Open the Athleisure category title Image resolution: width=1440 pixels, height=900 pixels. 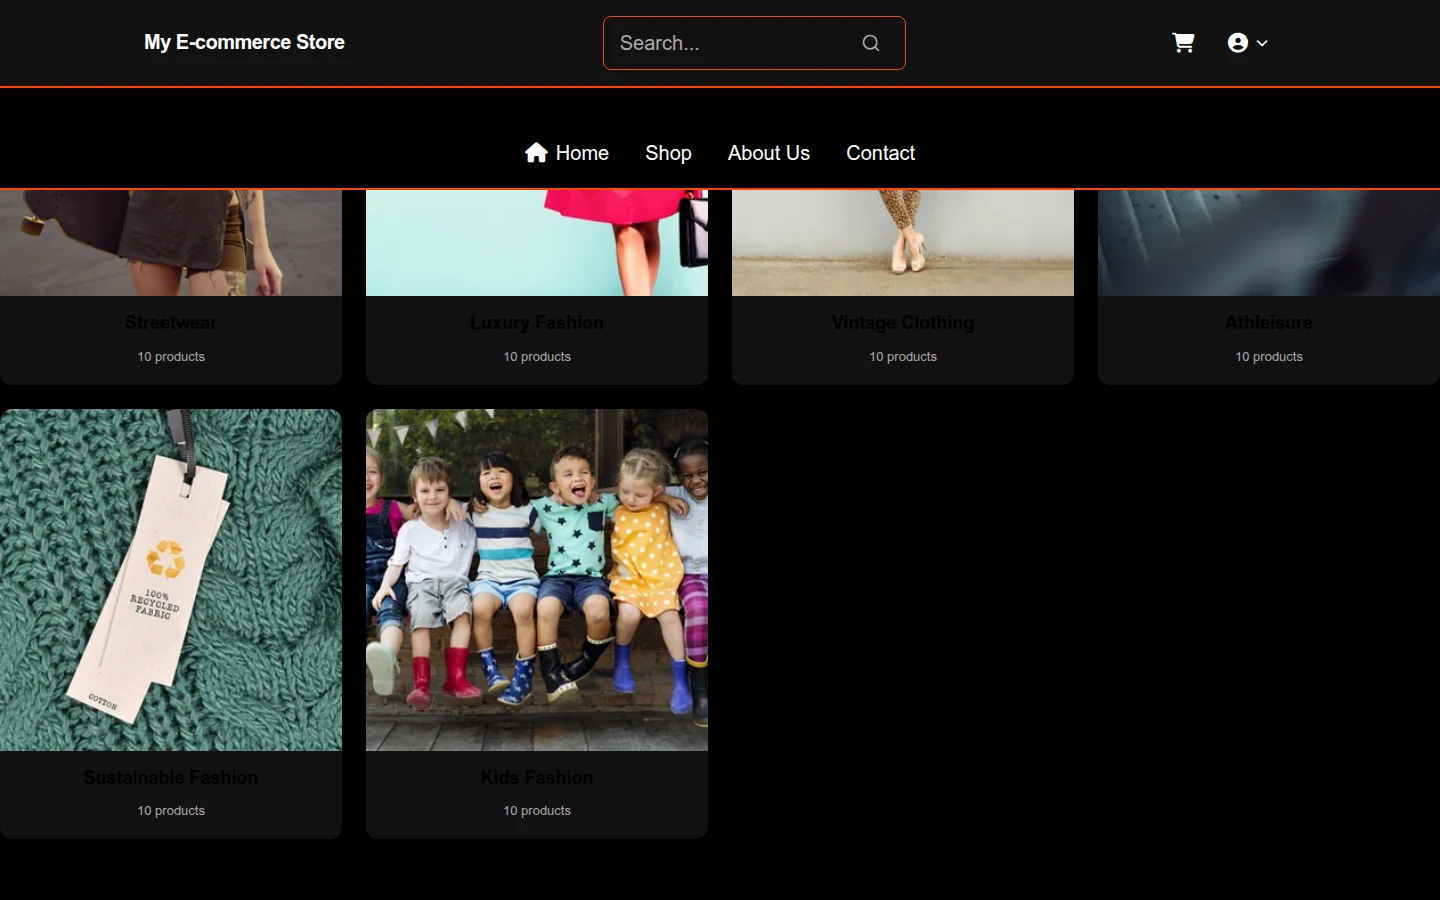1269,323
